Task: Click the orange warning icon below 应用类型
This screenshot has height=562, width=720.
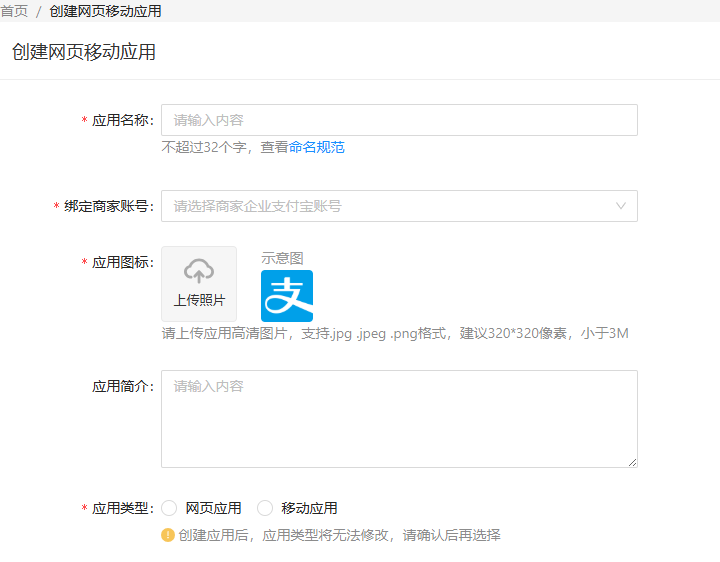Action: [168, 535]
